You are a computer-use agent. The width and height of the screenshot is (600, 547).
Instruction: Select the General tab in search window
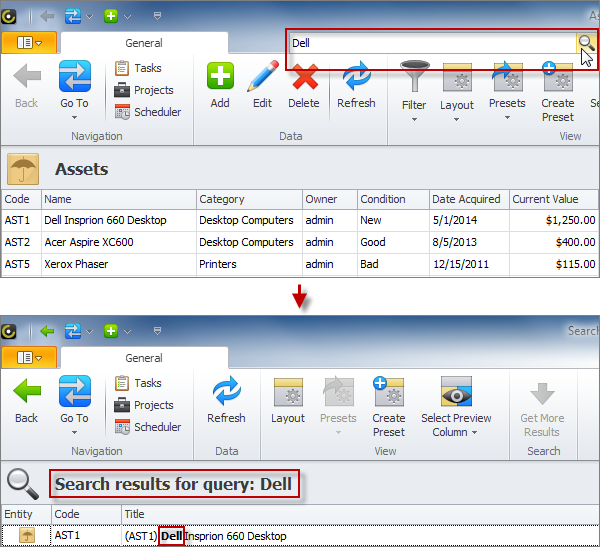coord(144,358)
